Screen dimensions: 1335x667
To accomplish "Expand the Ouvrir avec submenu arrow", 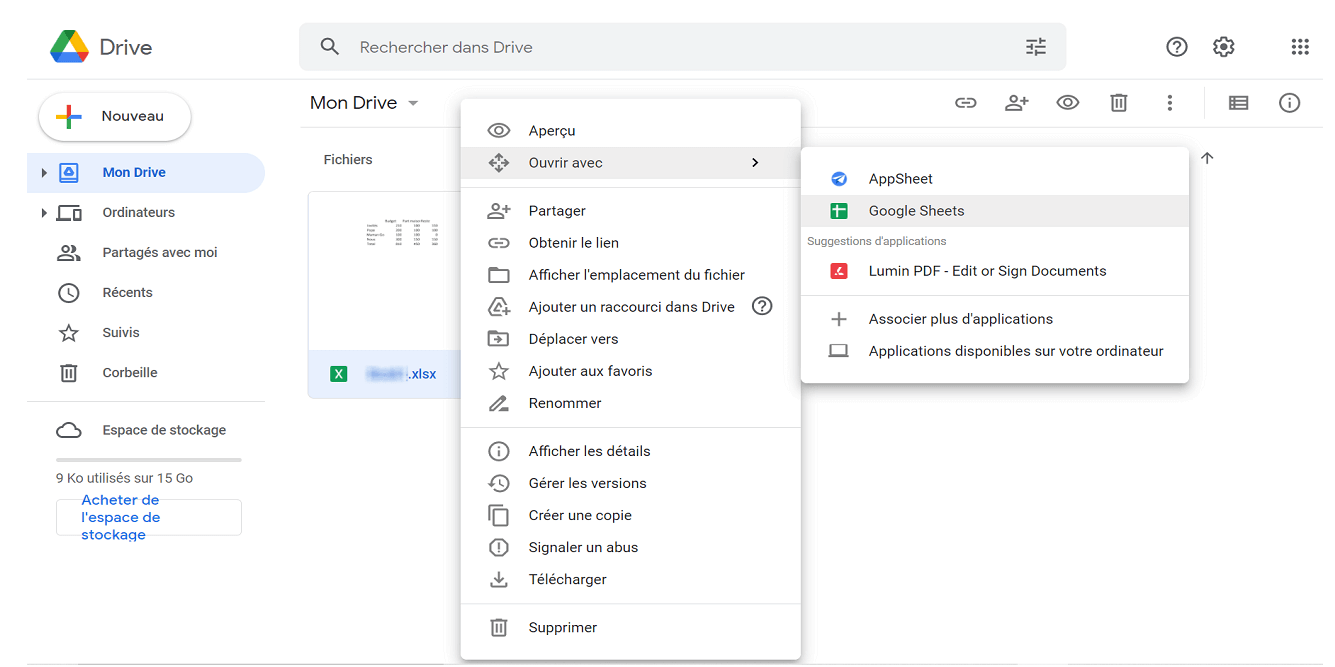I will tap(755, 163).
